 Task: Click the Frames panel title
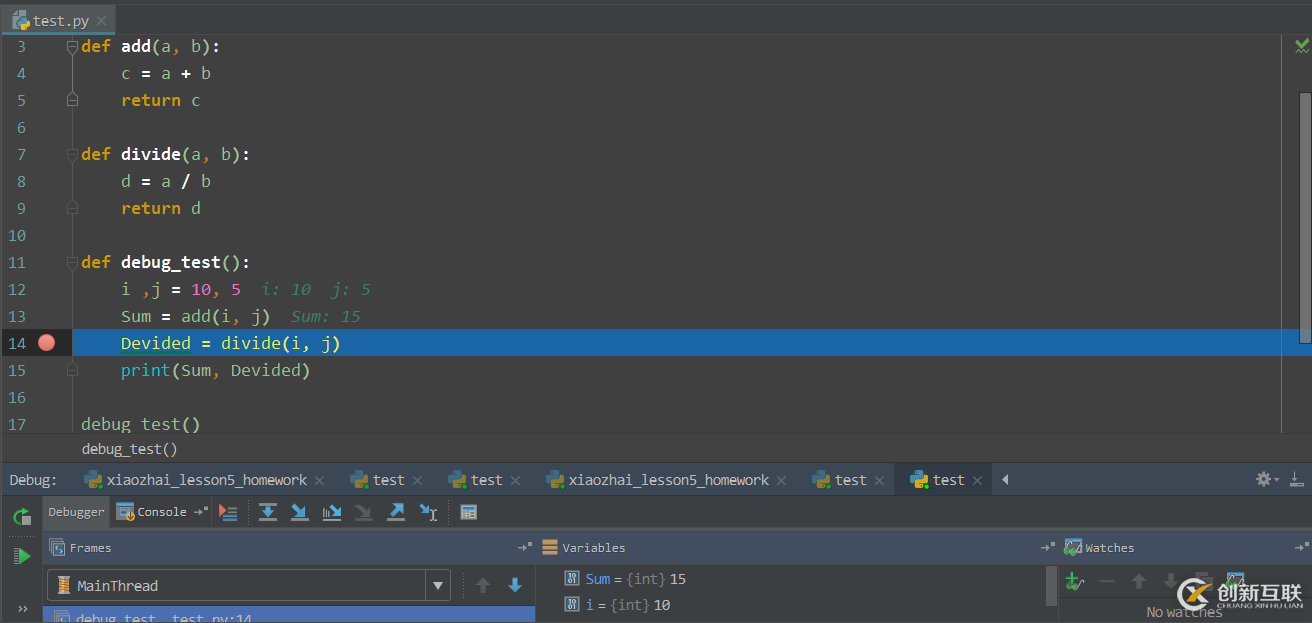pyautogui.click(x=90, y=548)
